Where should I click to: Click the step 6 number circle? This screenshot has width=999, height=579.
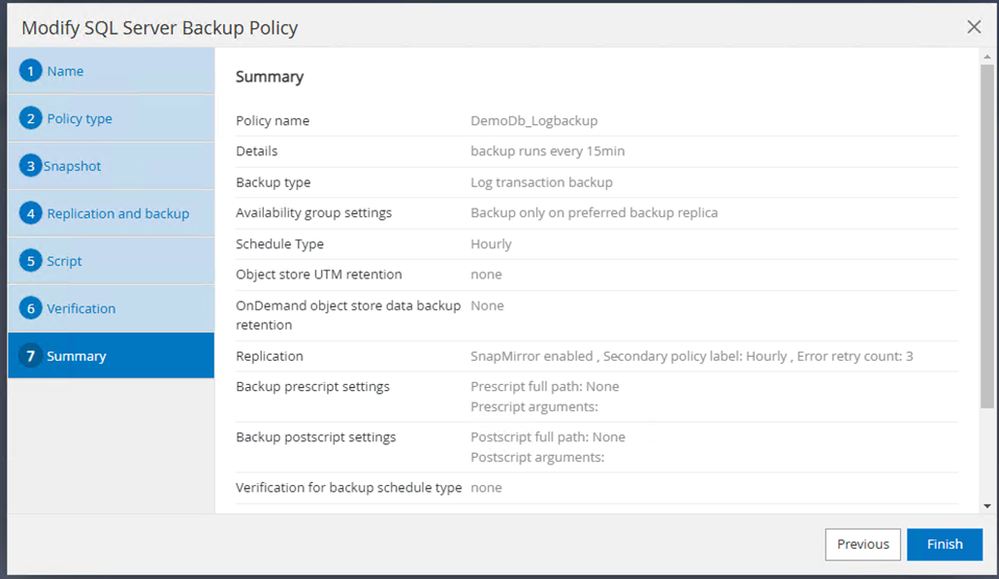(31, 309)
